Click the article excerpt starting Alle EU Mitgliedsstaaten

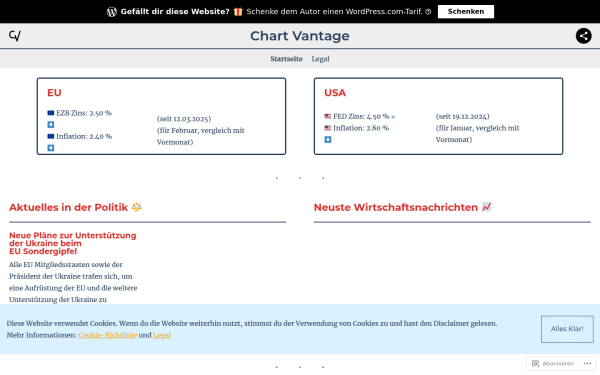[x=73, y=282]
